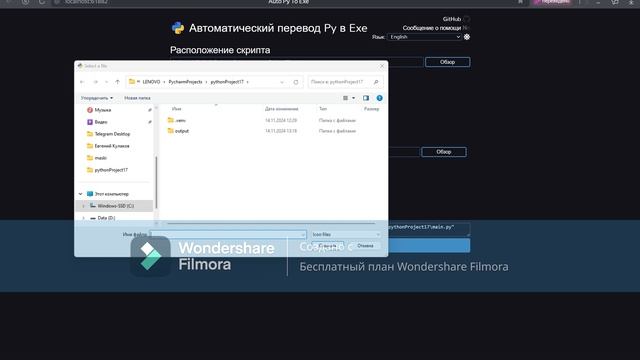
Task: Open pythonProject17 folder in sidebar
Action: [111, 170]
